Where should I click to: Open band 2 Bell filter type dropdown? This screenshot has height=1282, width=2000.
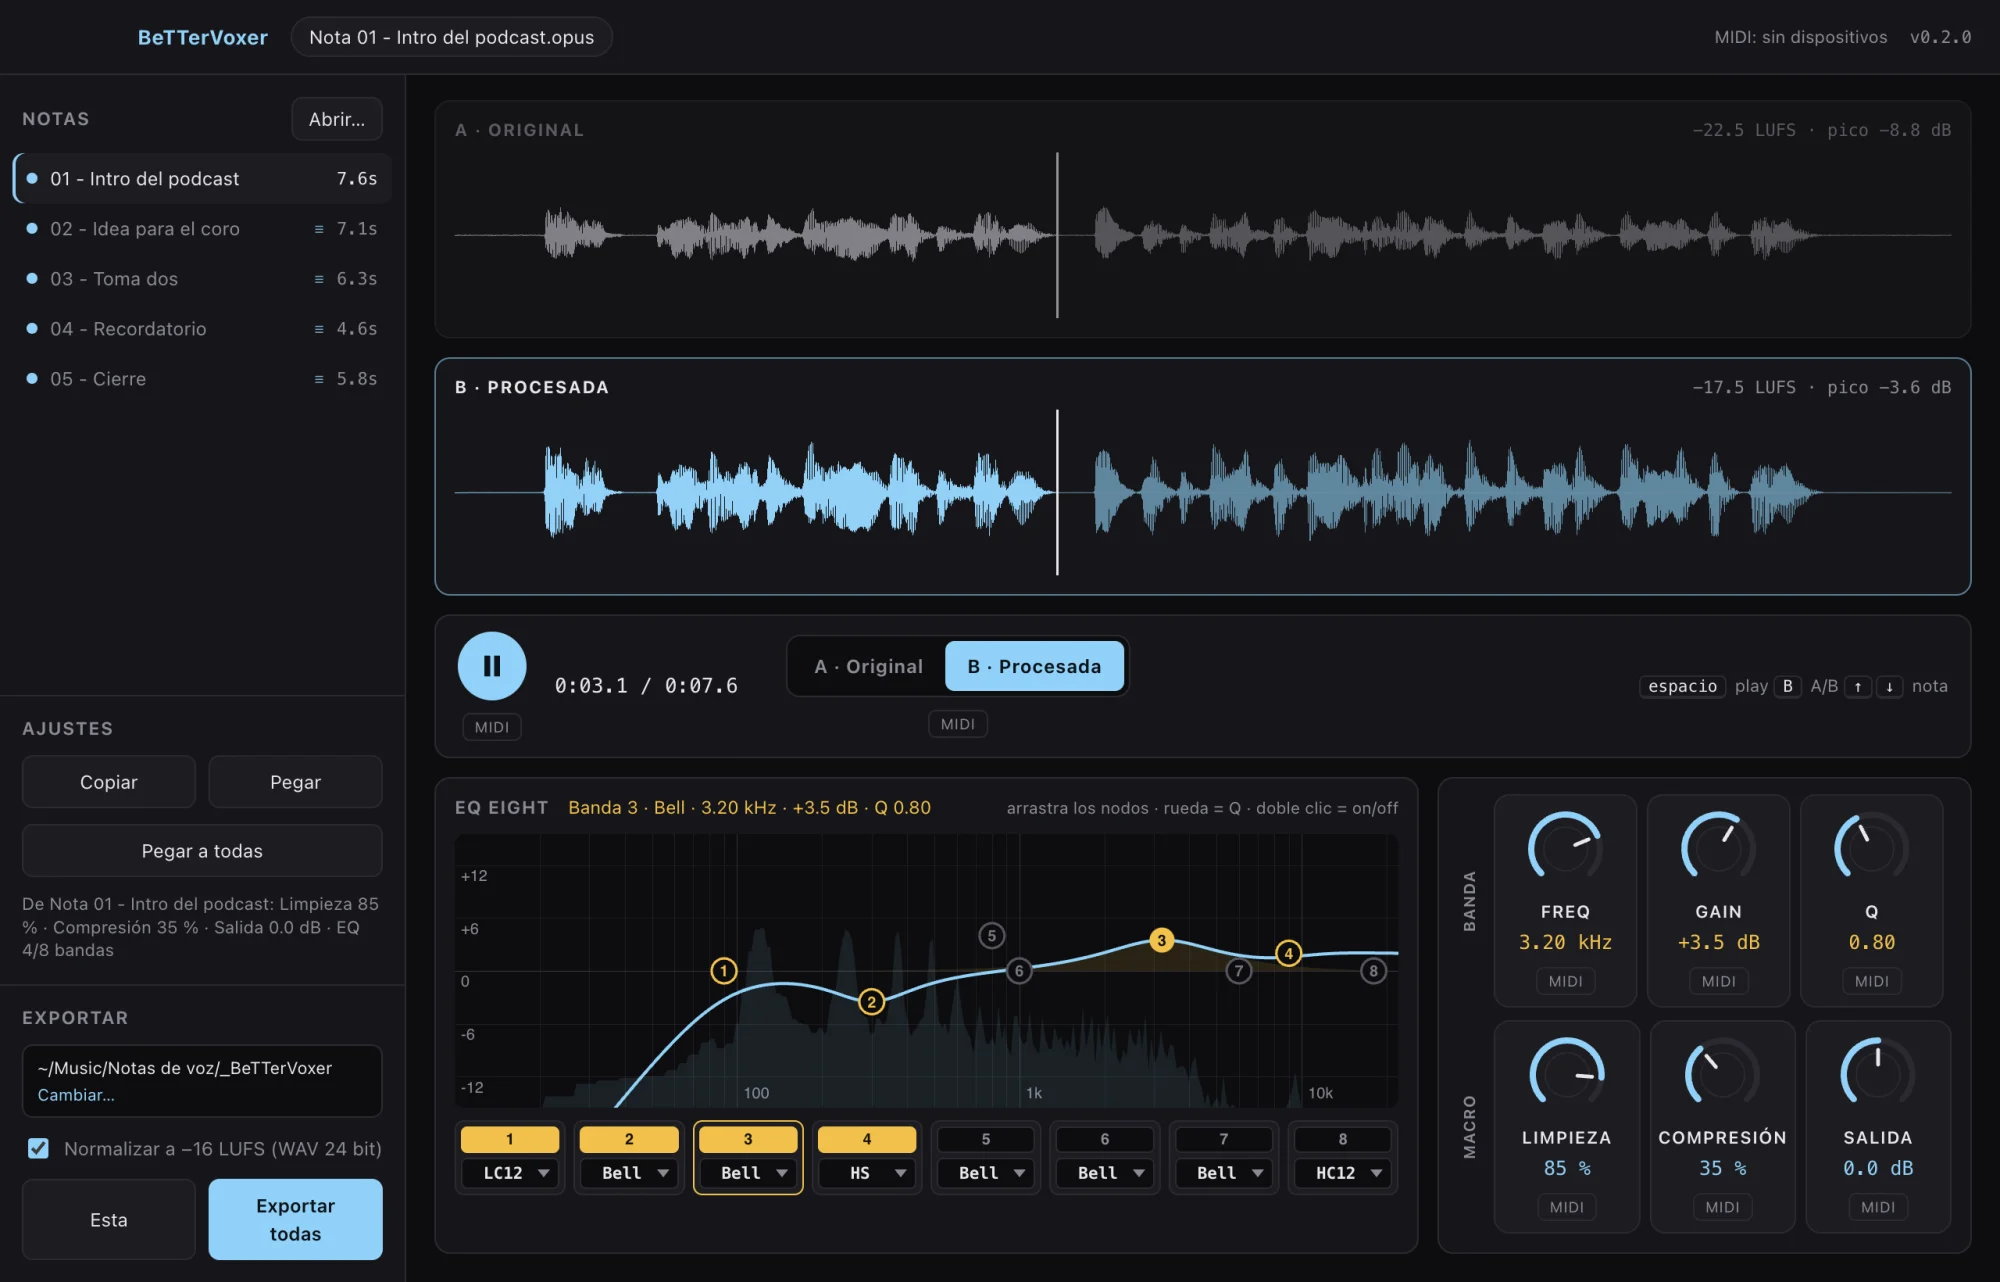click(629, 1173)
